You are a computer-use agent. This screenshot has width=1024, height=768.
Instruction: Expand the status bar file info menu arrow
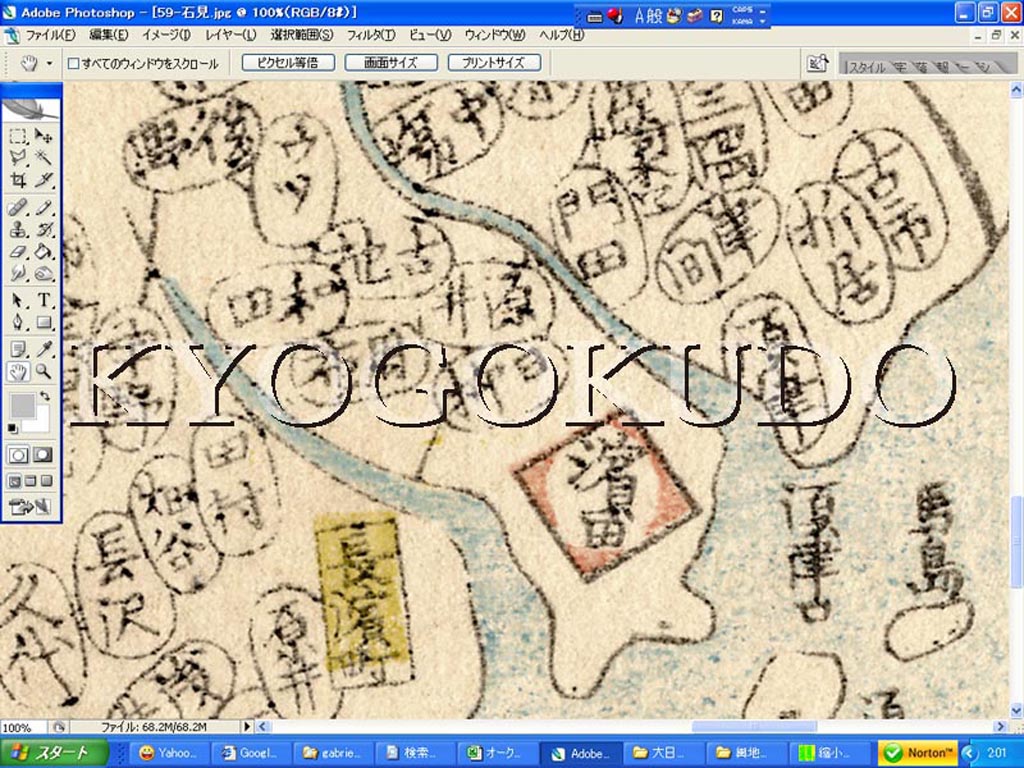tap(247, 726)
